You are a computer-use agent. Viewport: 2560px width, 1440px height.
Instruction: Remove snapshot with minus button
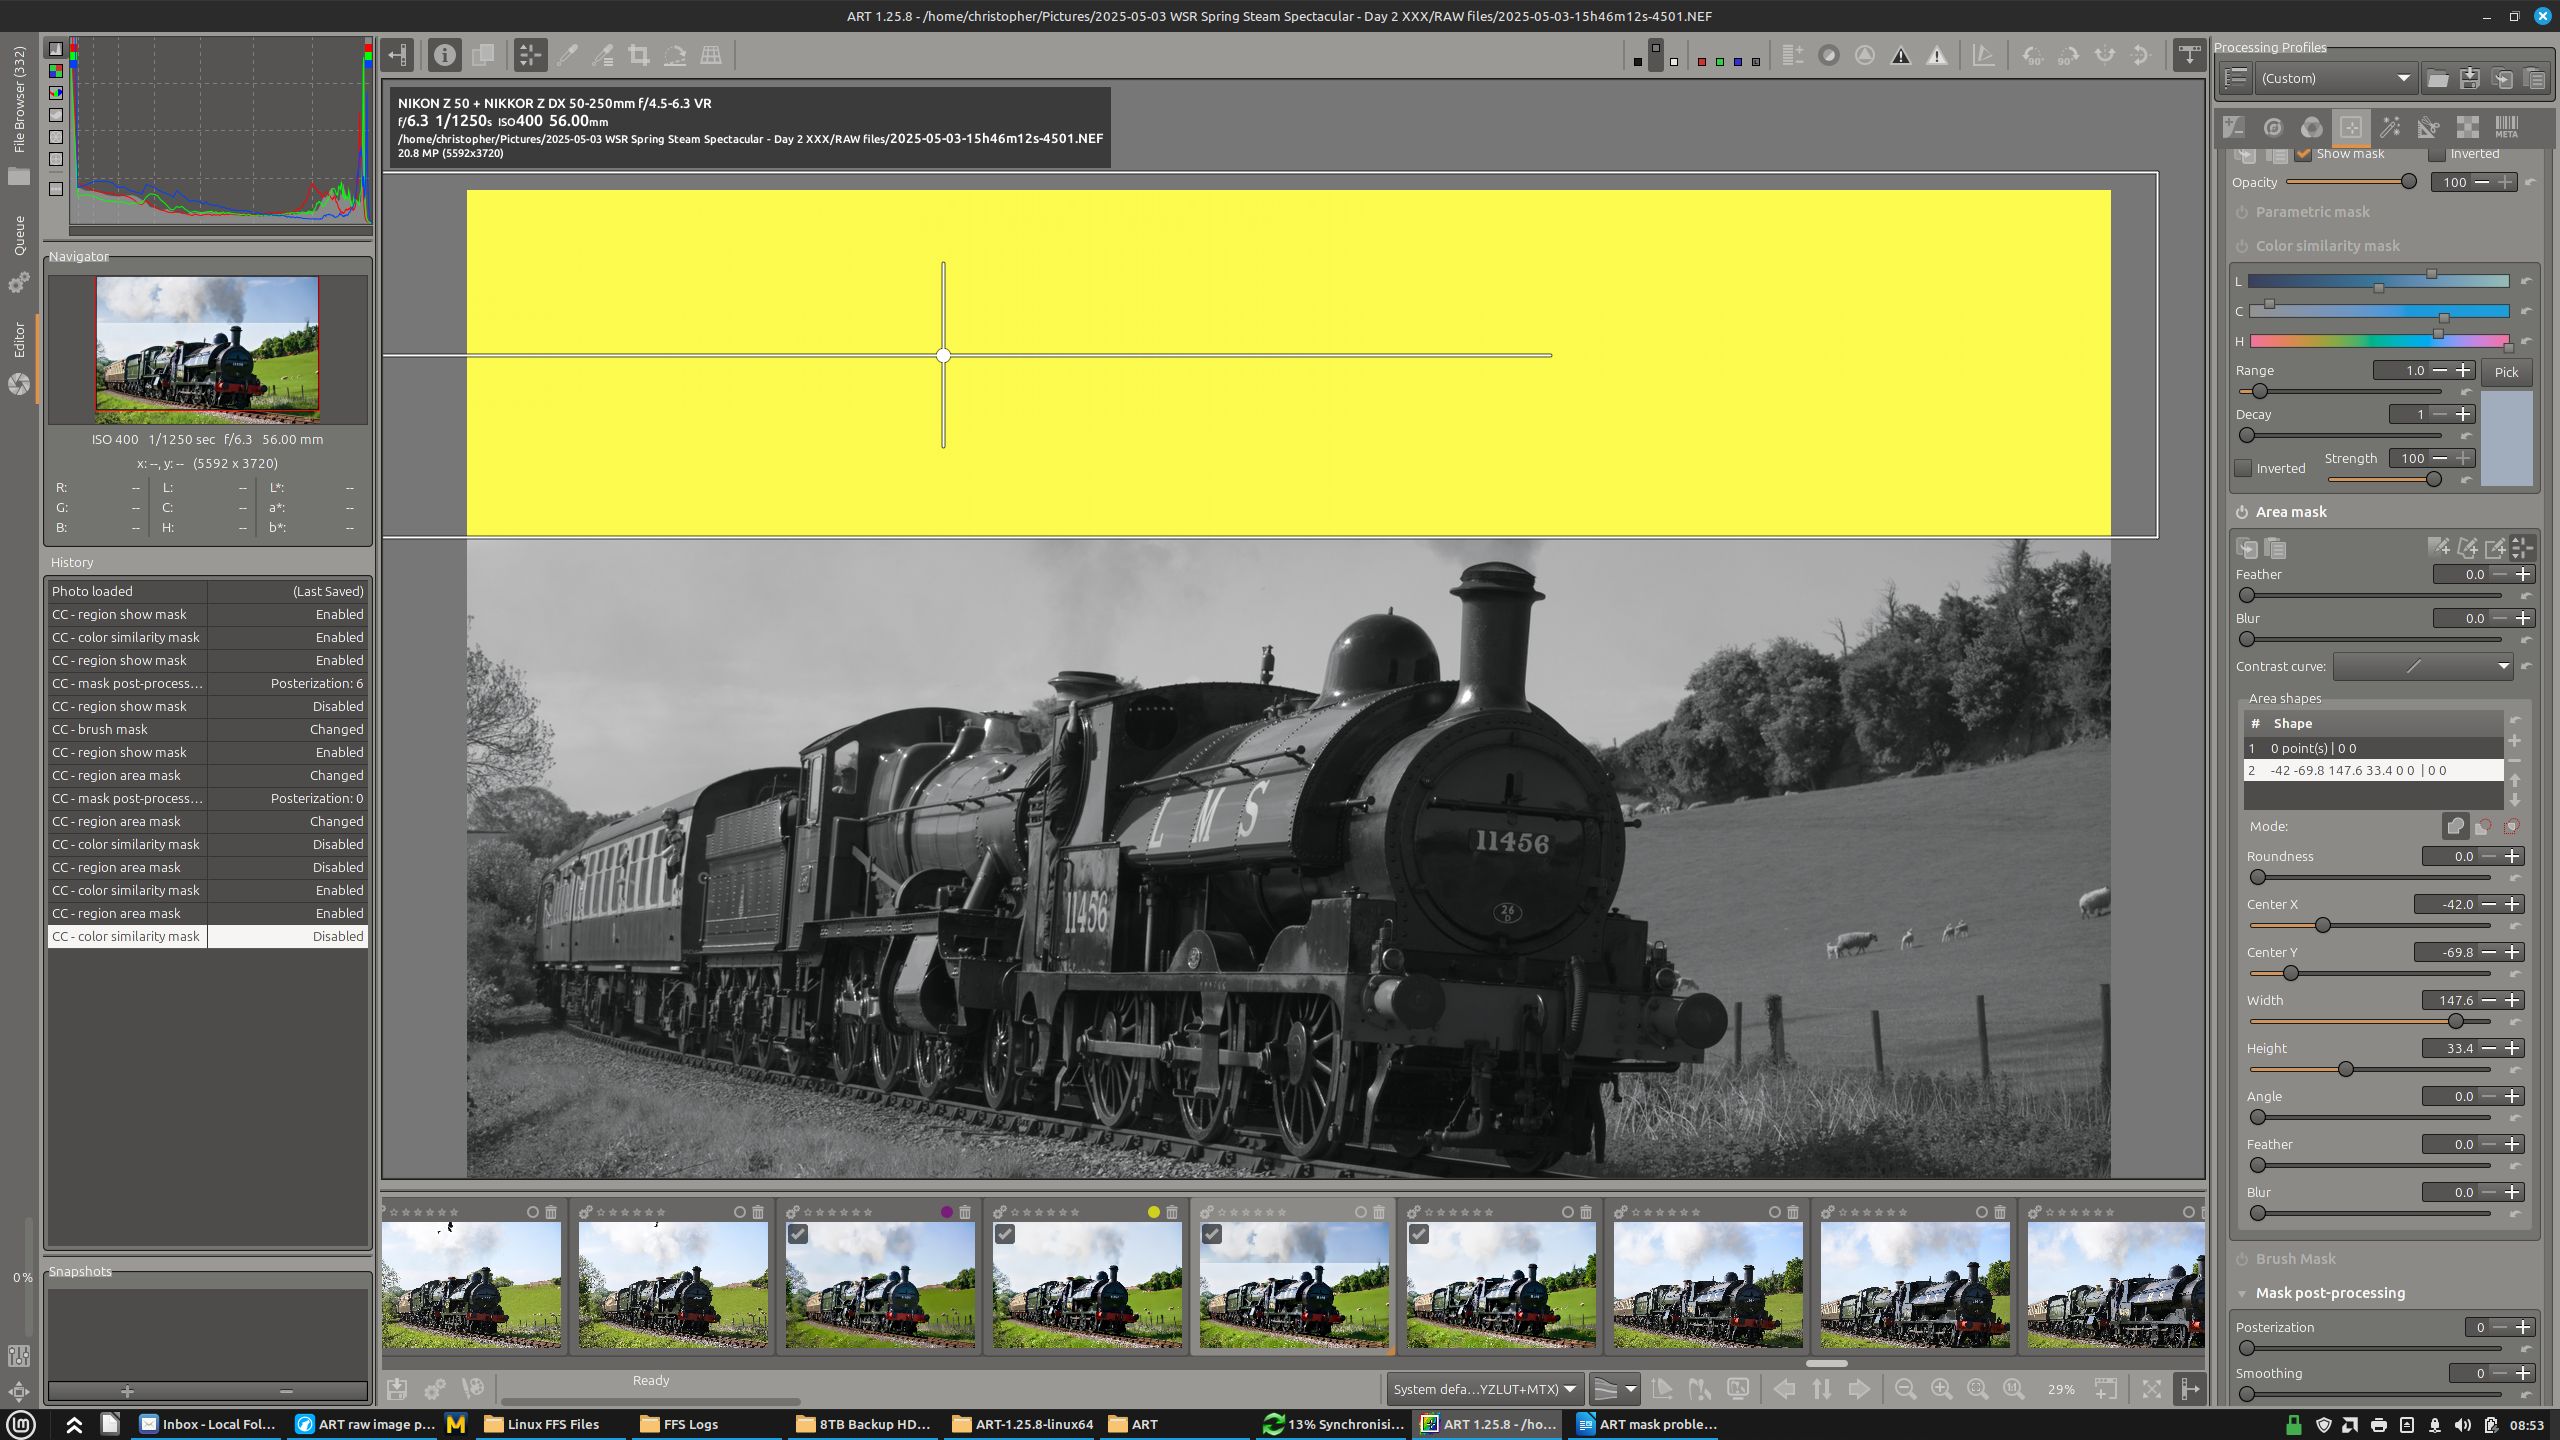pos(287,1391)
